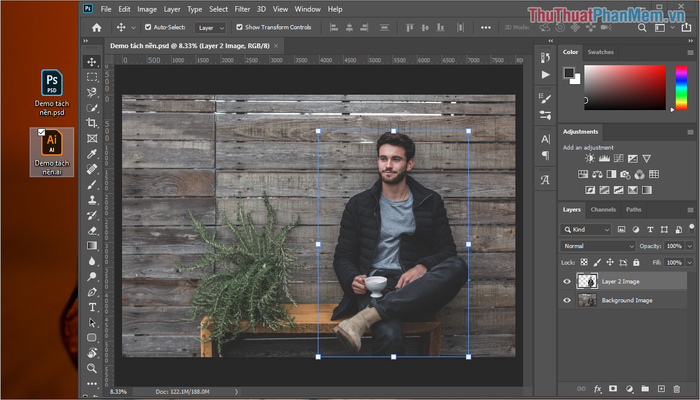Screen dimensions: 700x400
Task: Open the Color panel options menu
Action: tap(690, 52)
